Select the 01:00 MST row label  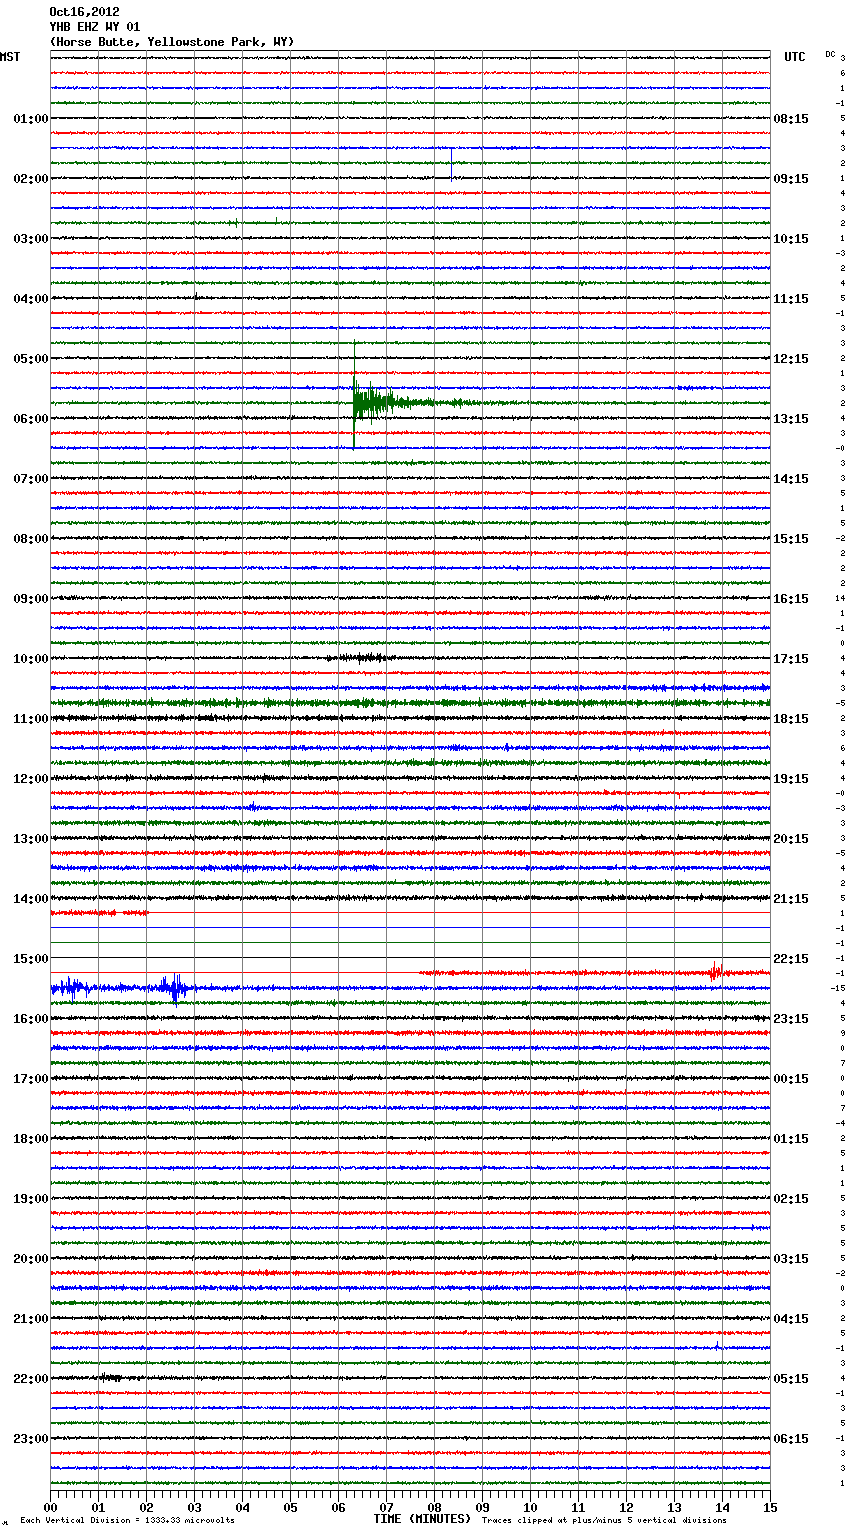pyautogui.click(x=31, y=119)
